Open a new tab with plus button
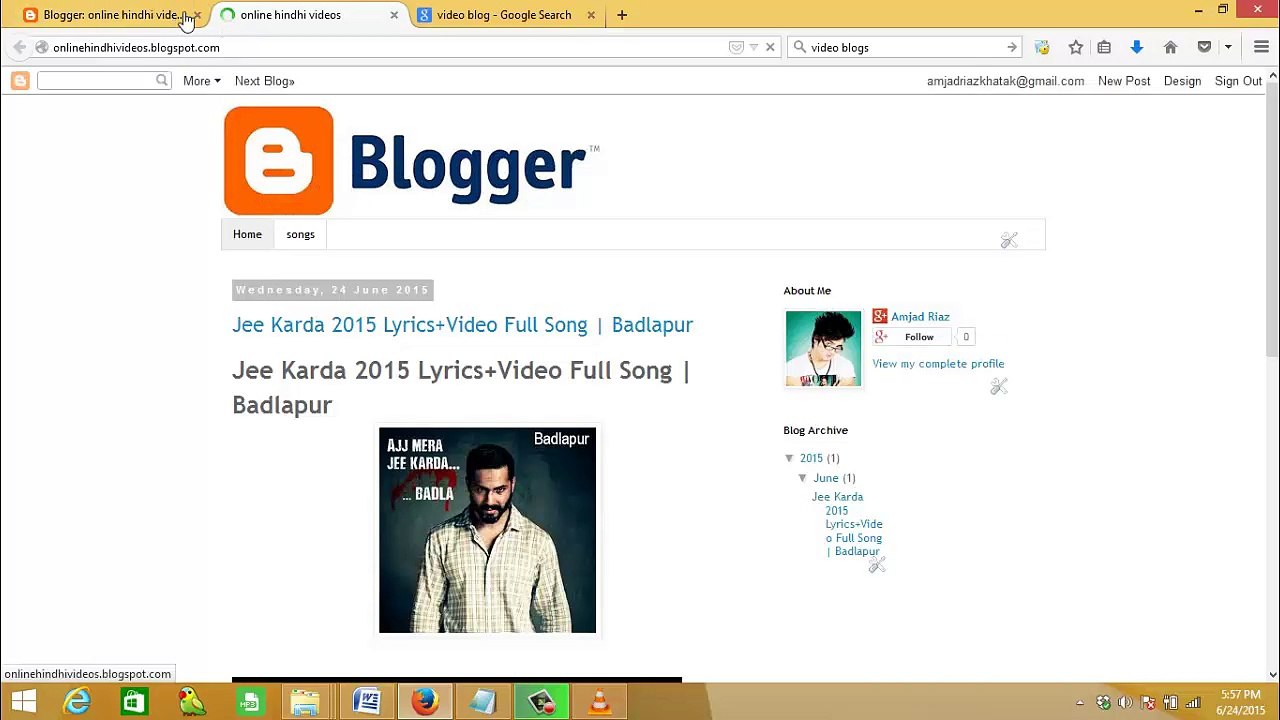This screenshot has height=720, width=1280. point(622,15)
